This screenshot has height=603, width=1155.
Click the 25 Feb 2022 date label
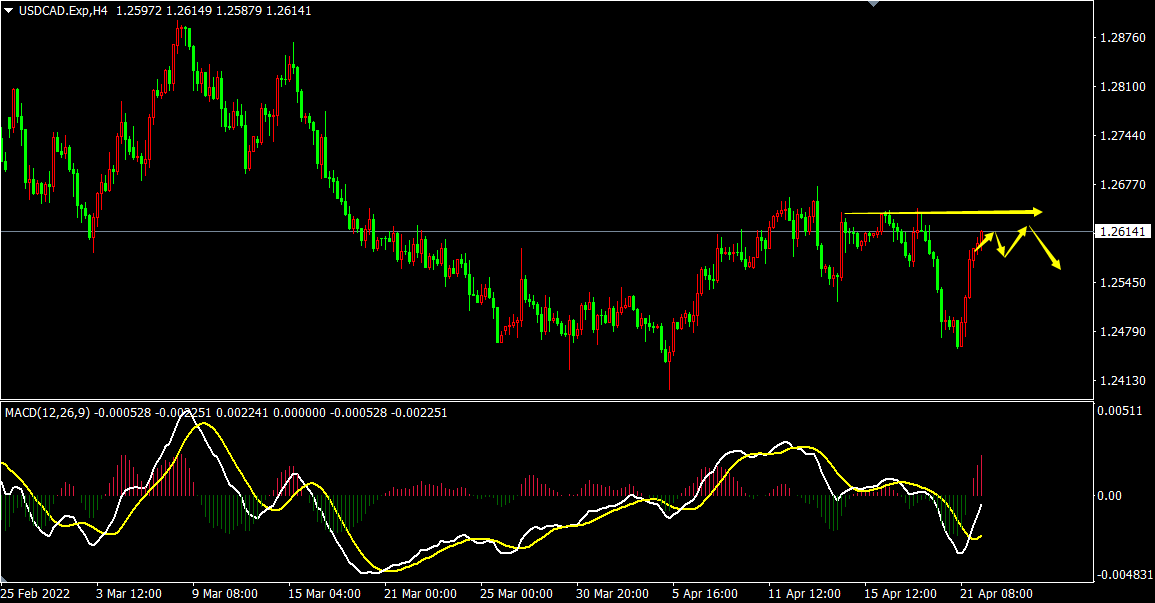coord(35,593)
